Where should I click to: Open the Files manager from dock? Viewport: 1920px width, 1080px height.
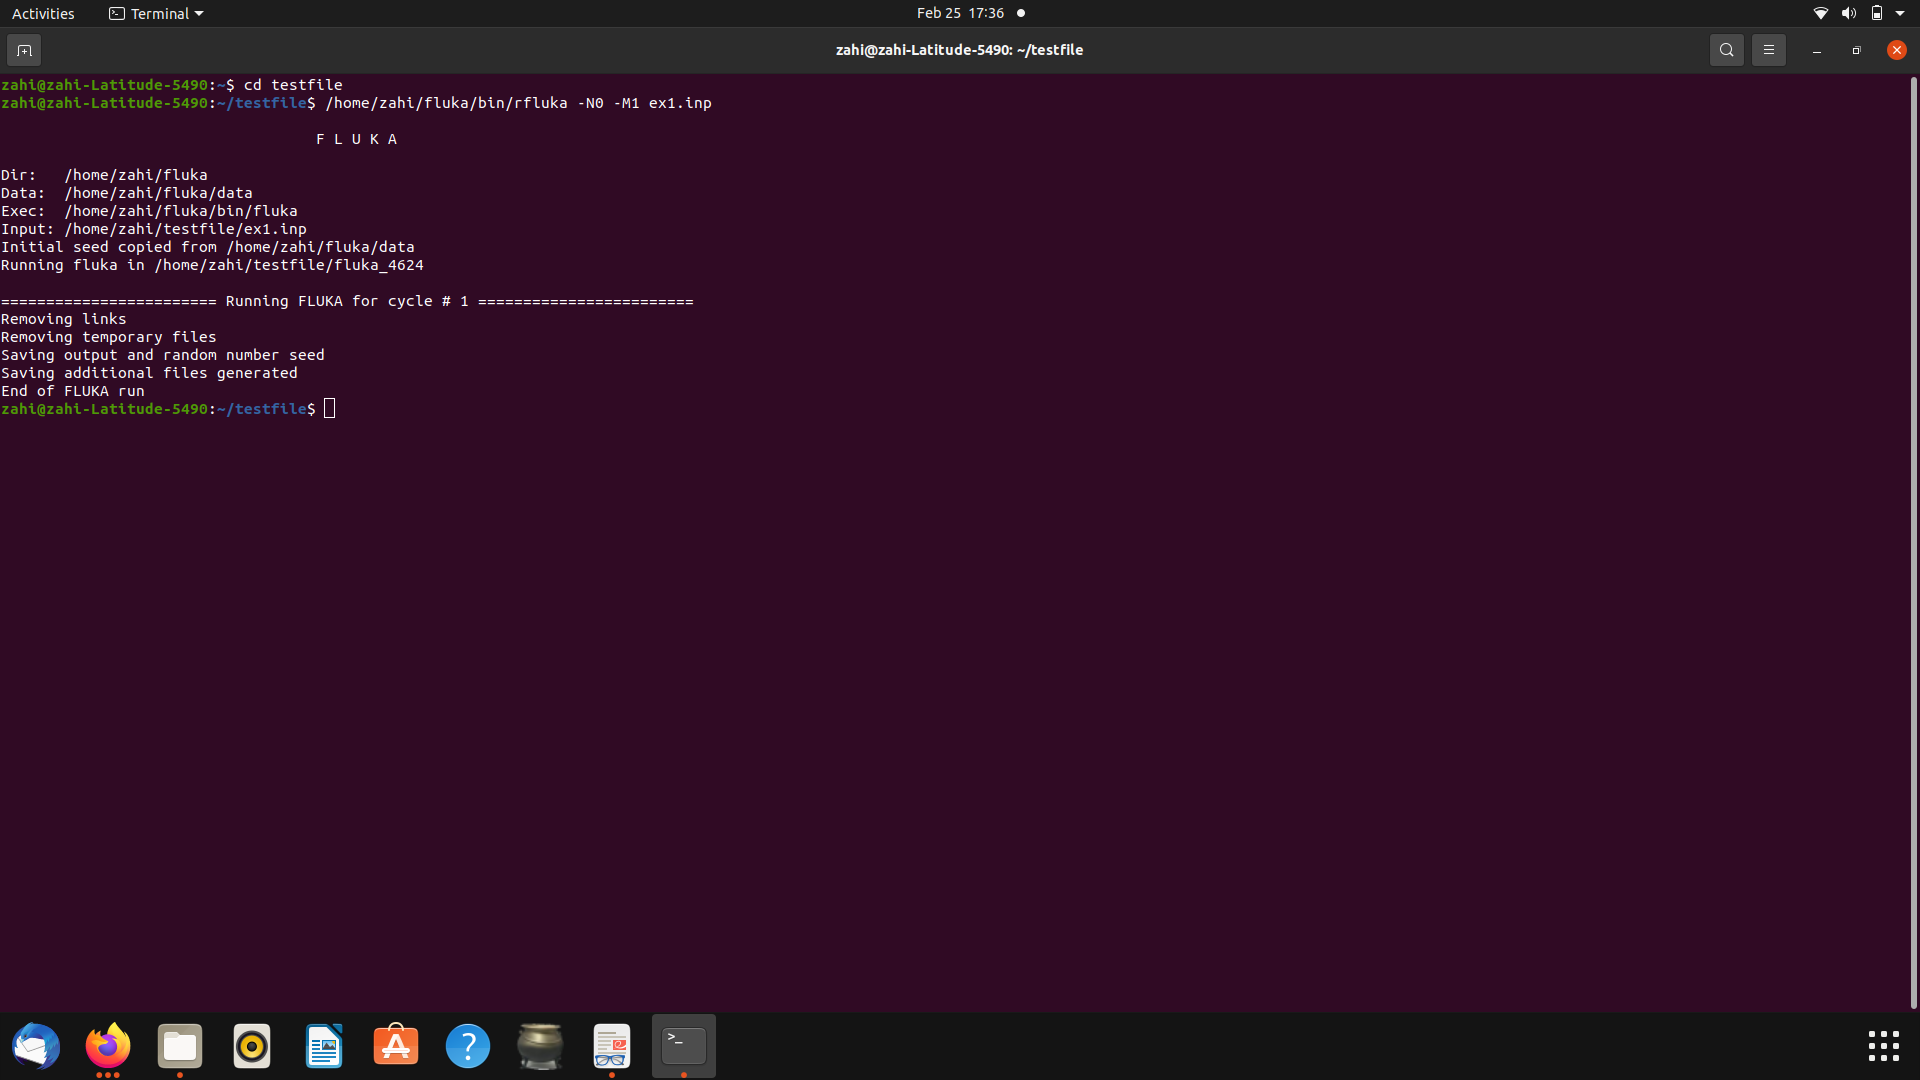pyautogui.click(x=180, y=1046)
